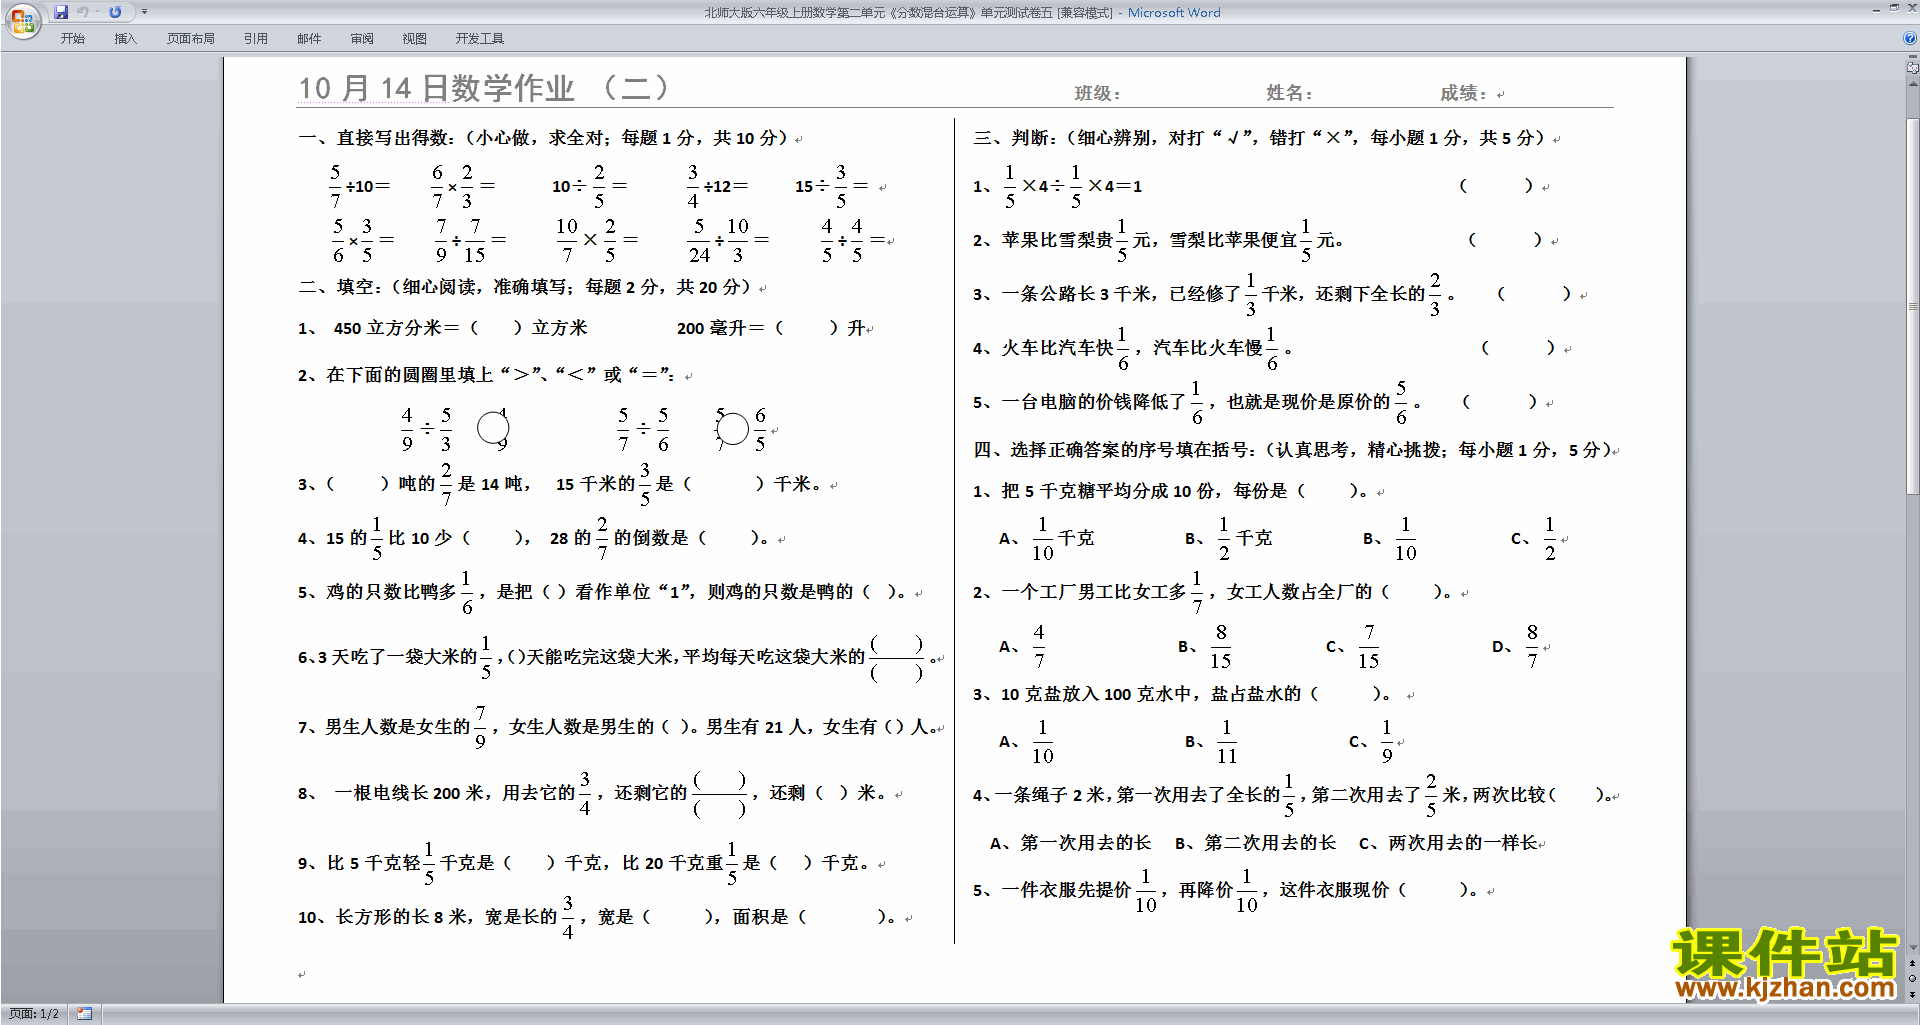The width and height of the screenshot is (1920, 1025).
Task: Click the Redo/Repeat icon
Action: 115,12
